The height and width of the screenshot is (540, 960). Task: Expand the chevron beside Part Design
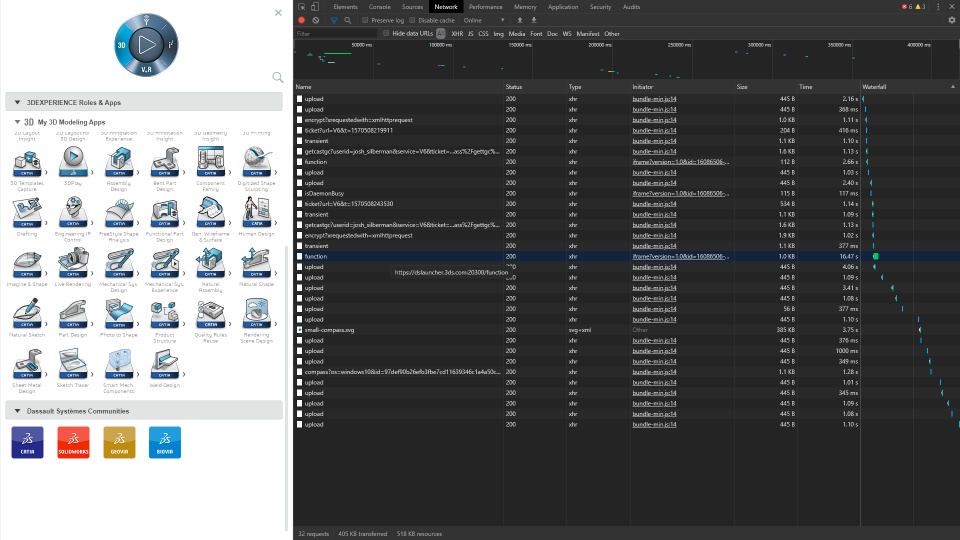[92, 324]
